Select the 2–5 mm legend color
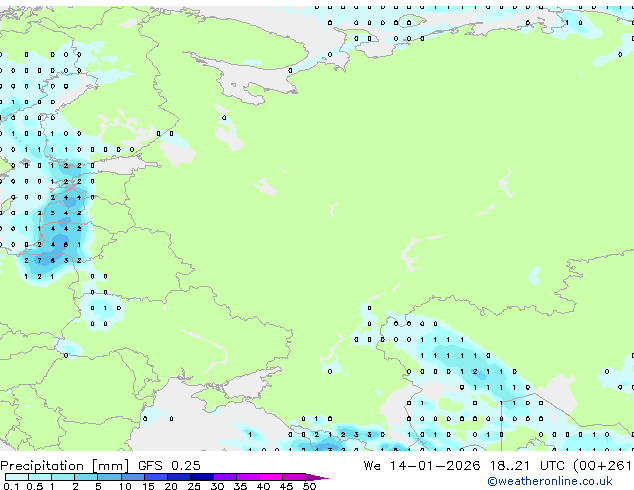This screenshot has height=490, width=634. 86,477
